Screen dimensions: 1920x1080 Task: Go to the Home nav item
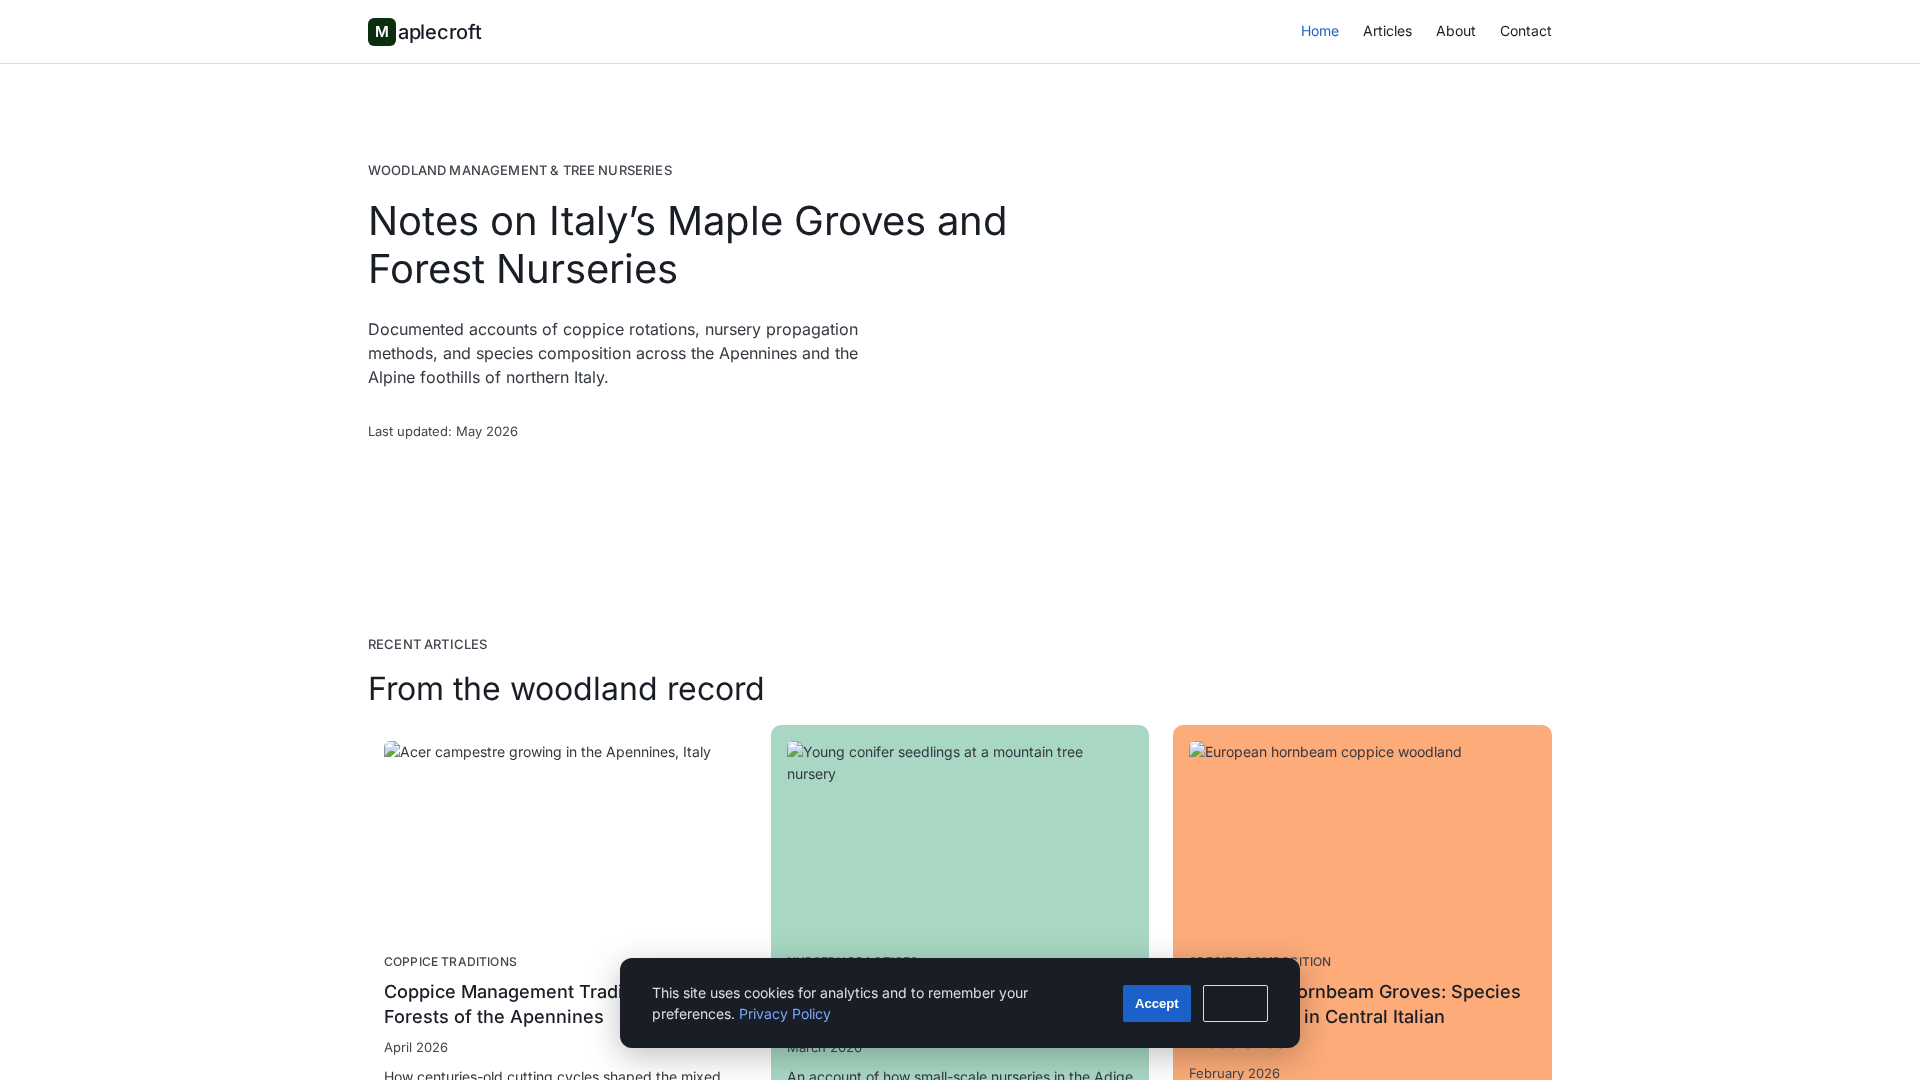(1320, 31)
